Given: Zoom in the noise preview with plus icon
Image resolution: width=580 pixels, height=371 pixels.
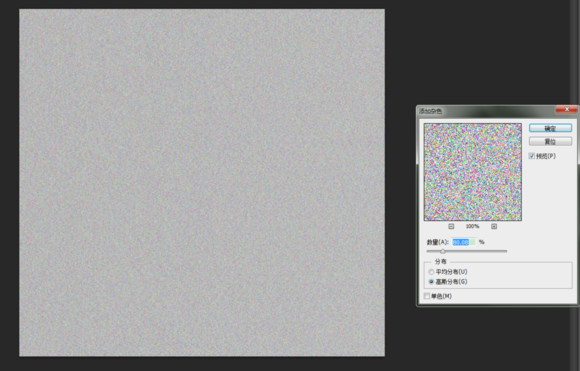Looking at the screenshot, I should (x=494, y=226).
